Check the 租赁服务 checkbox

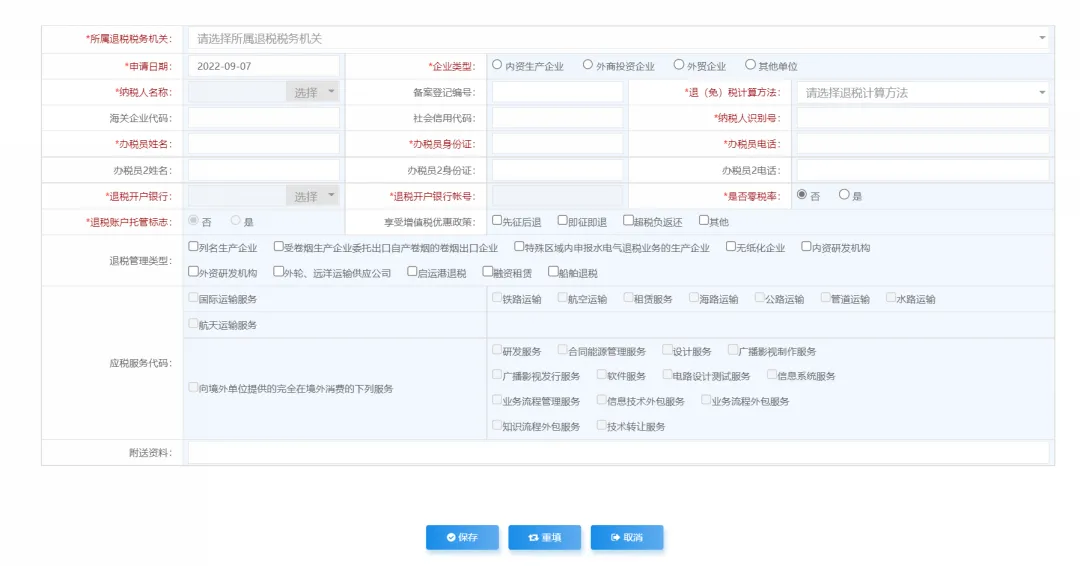[x=628, y=298]
